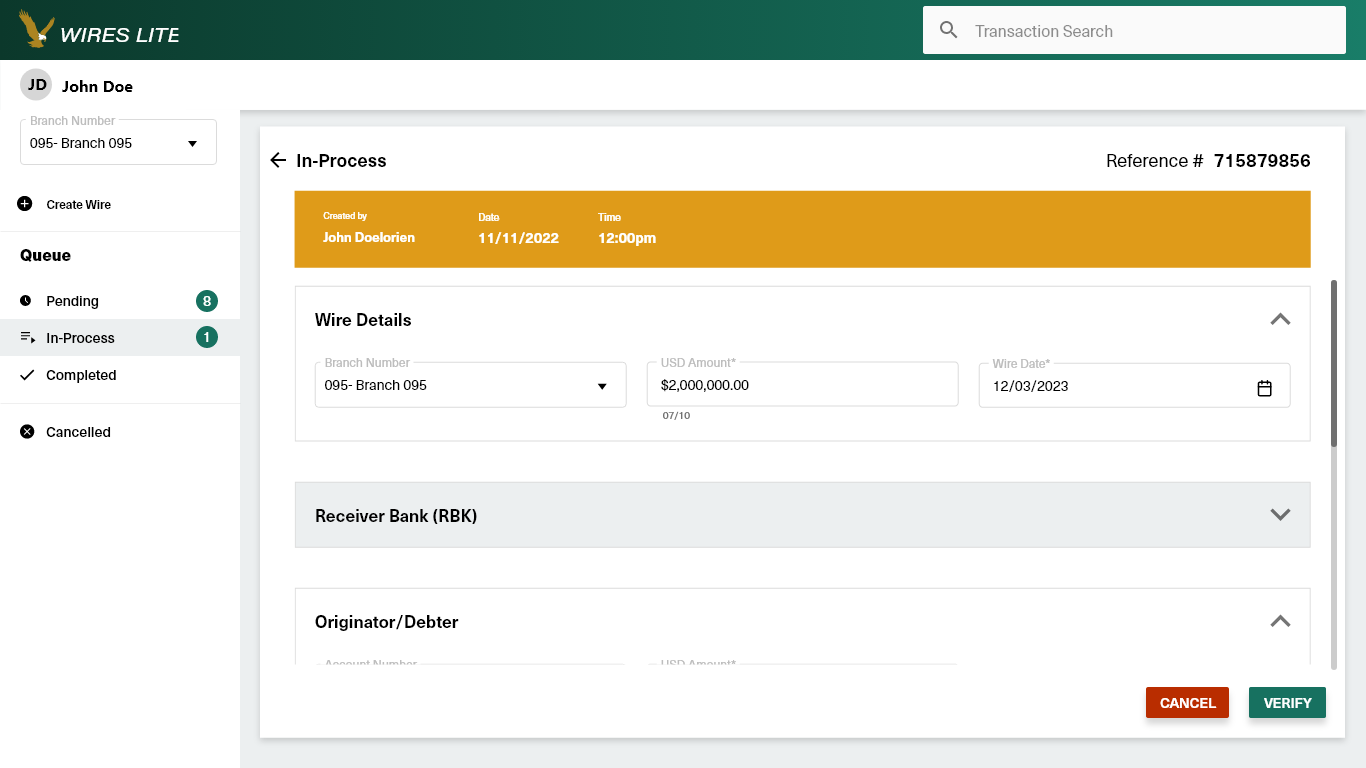The height and width of the screenshot is (768, 1366).
Task: Click into the USD Amount field
Action: click(x=802, y=386)
